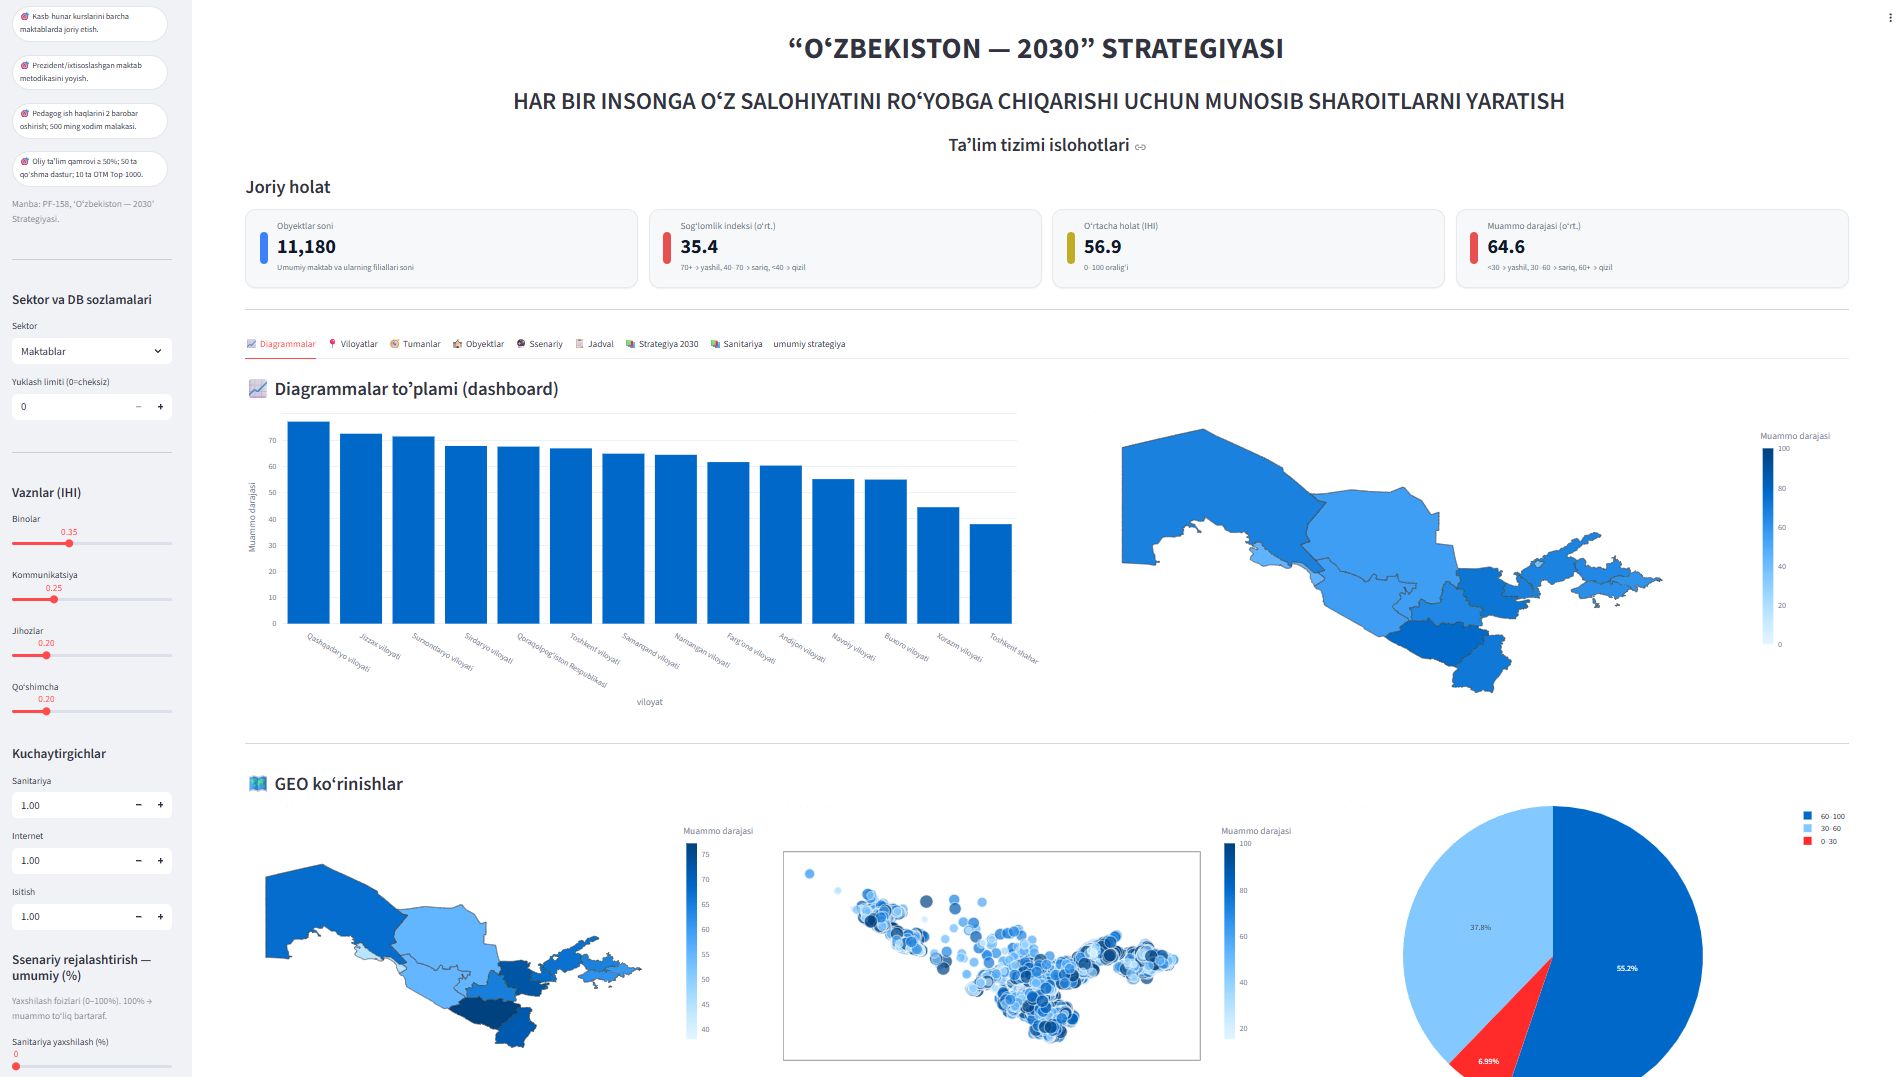The height and width of the screenshot is (1077, 1896).
Task: Go to the umumiy strategiya tab
Action: pos(809,344)
